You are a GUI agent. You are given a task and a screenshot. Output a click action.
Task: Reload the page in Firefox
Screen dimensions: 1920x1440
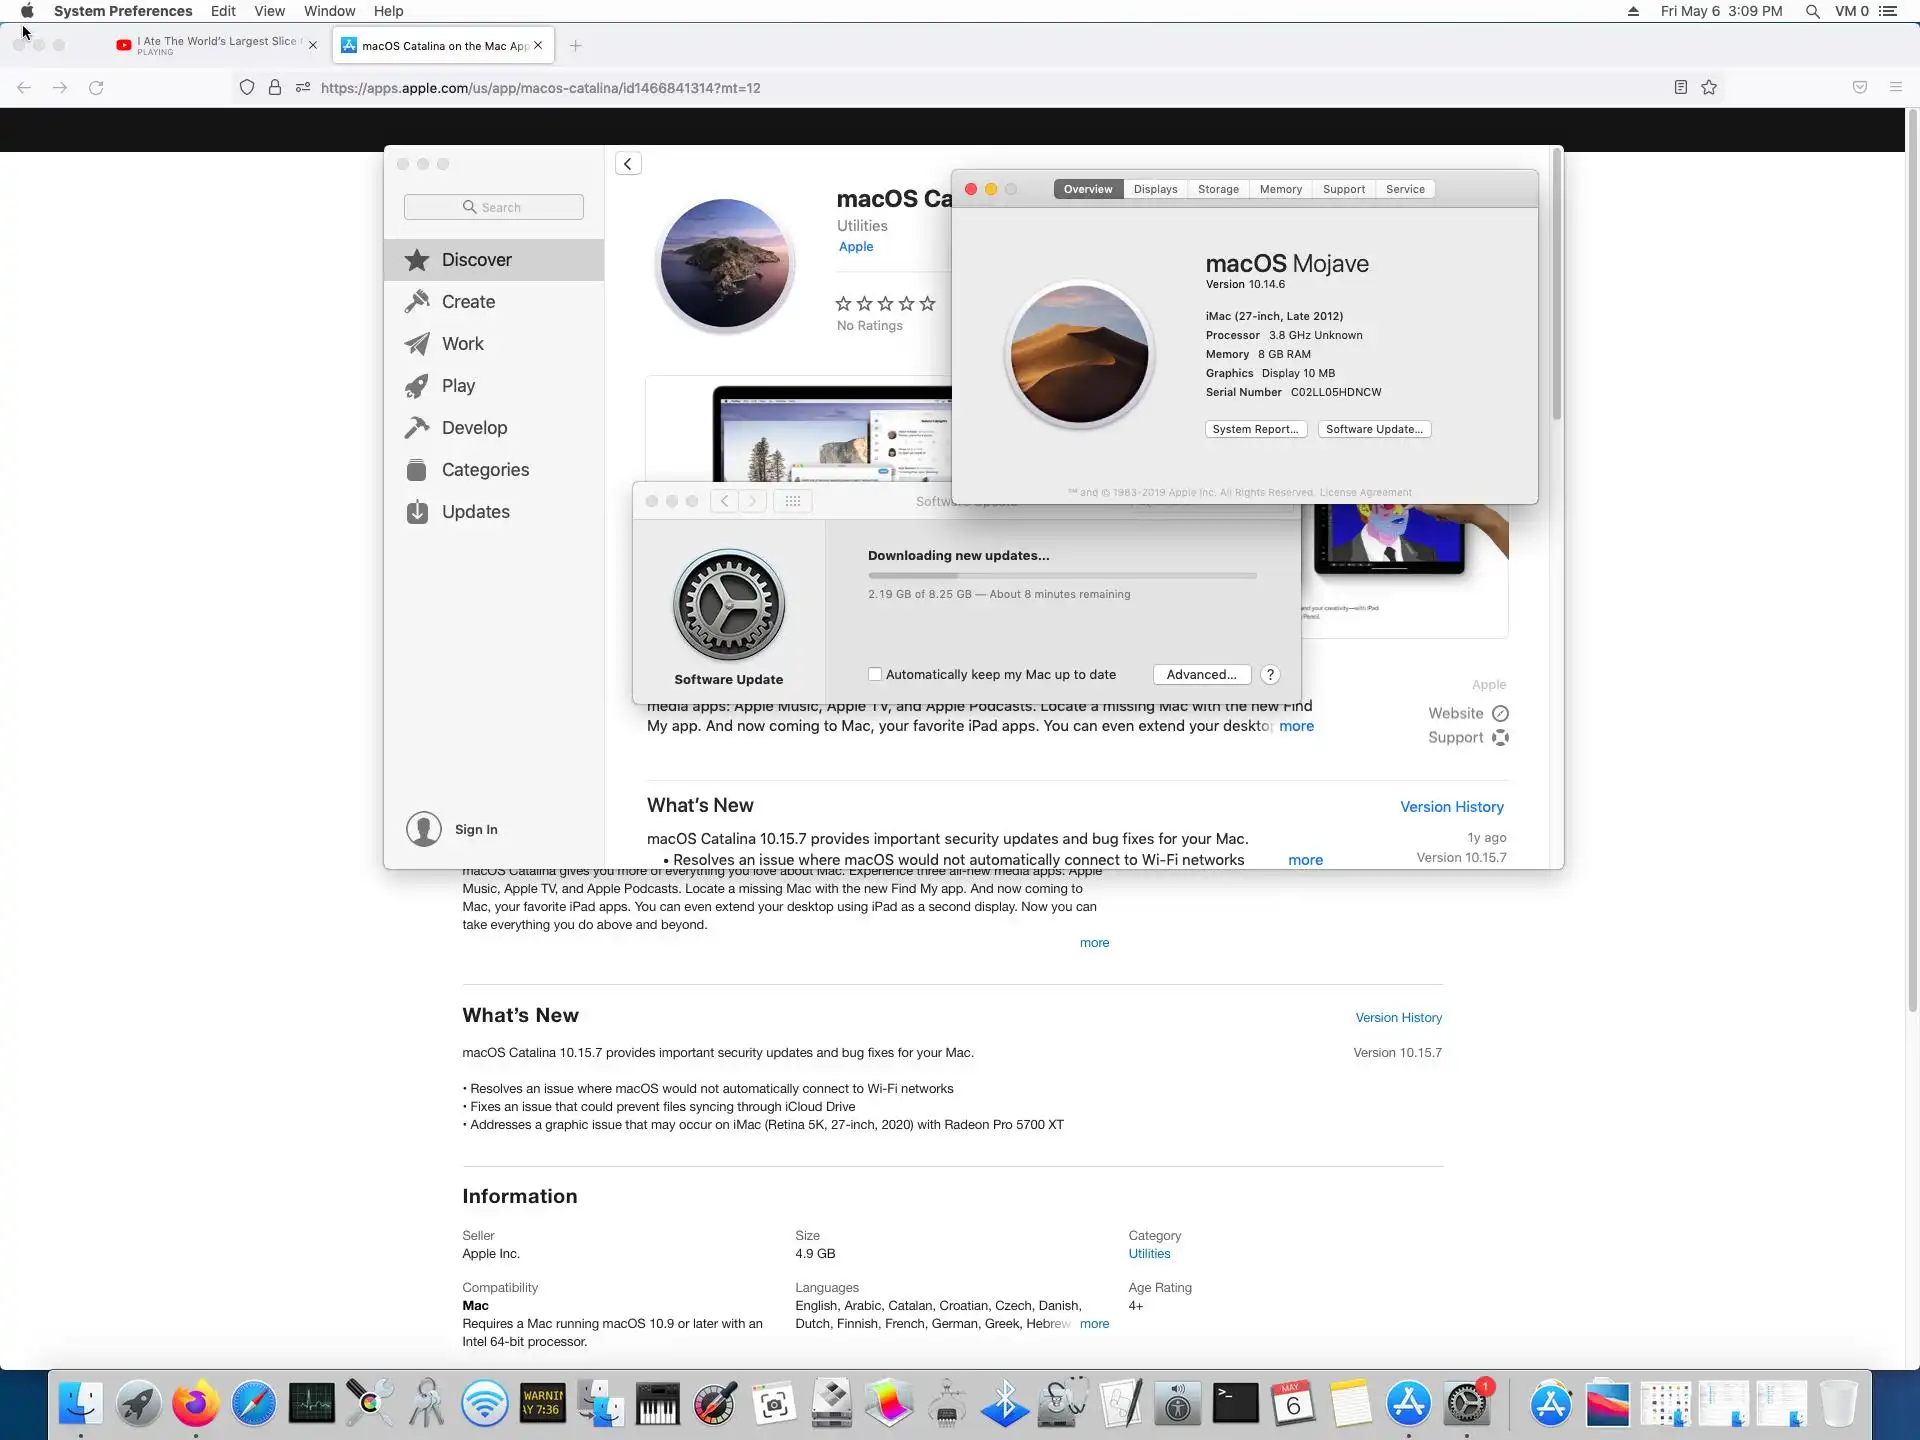(96, 88)
